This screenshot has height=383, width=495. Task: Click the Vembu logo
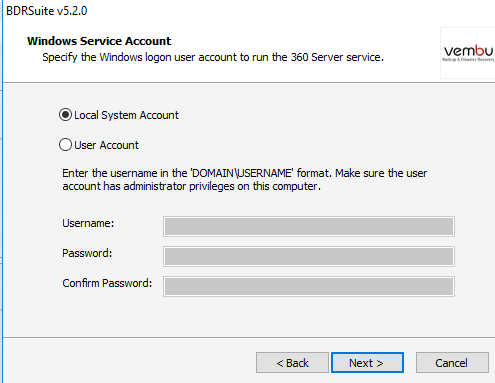click(468, 53)
